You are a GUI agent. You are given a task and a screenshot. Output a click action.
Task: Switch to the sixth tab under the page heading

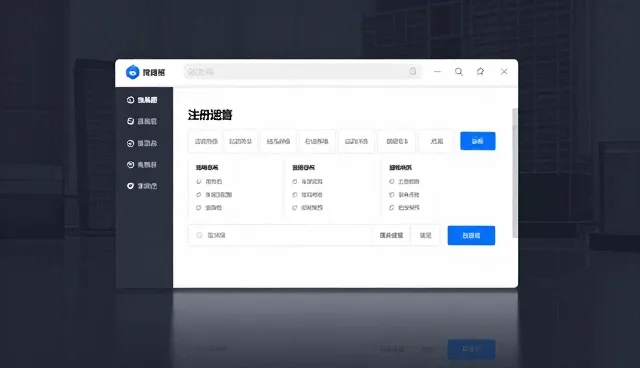[x=397, y=141]
